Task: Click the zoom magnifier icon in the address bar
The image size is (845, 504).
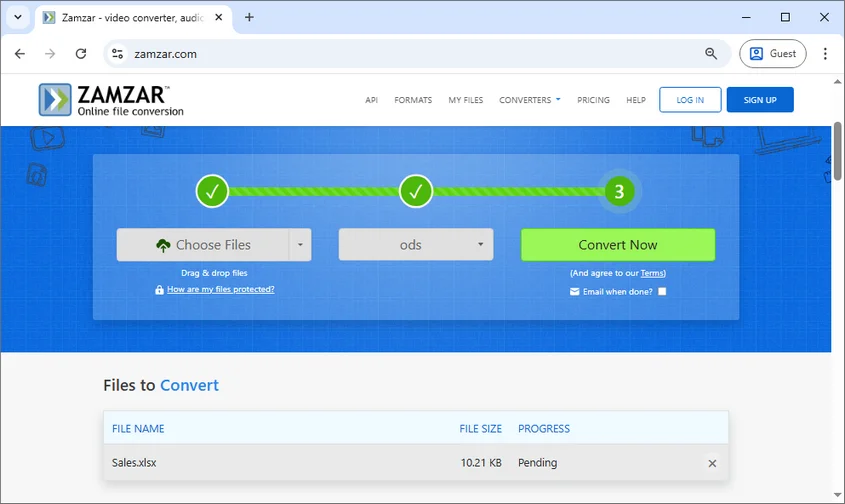Action: pyautogui.click(x=711, y=54)
